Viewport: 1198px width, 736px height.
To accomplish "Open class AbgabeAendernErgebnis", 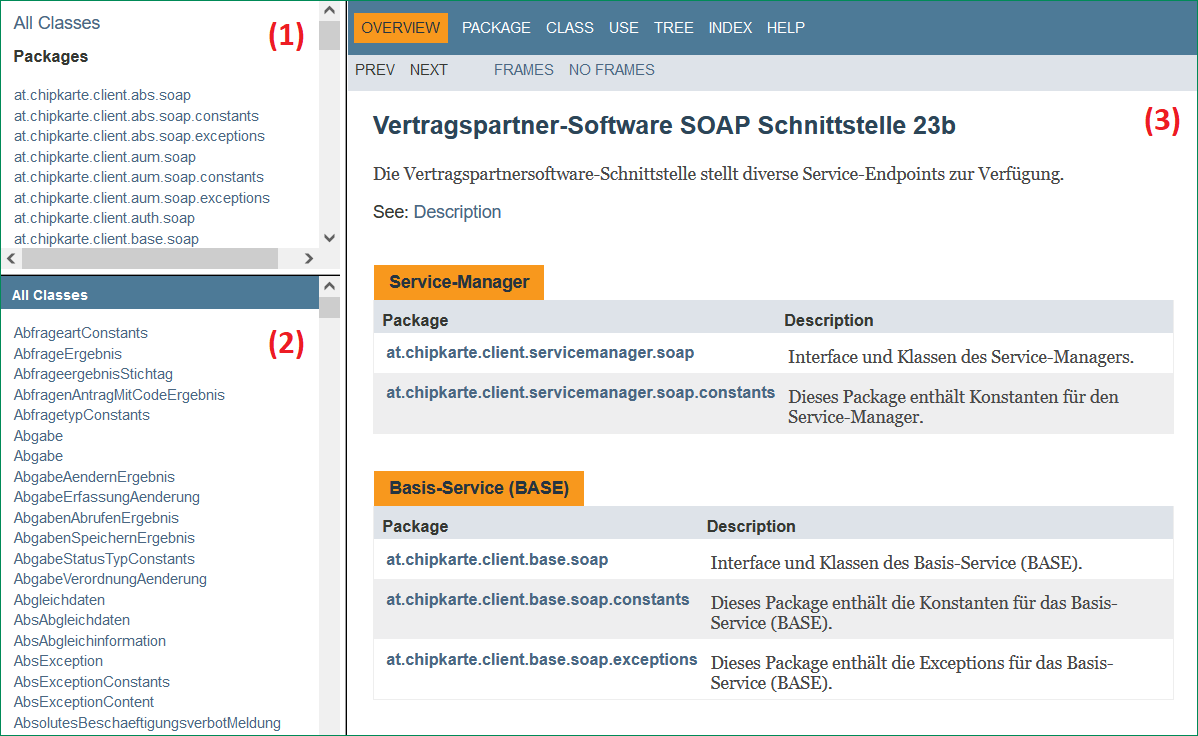I will tap(94, 476).
